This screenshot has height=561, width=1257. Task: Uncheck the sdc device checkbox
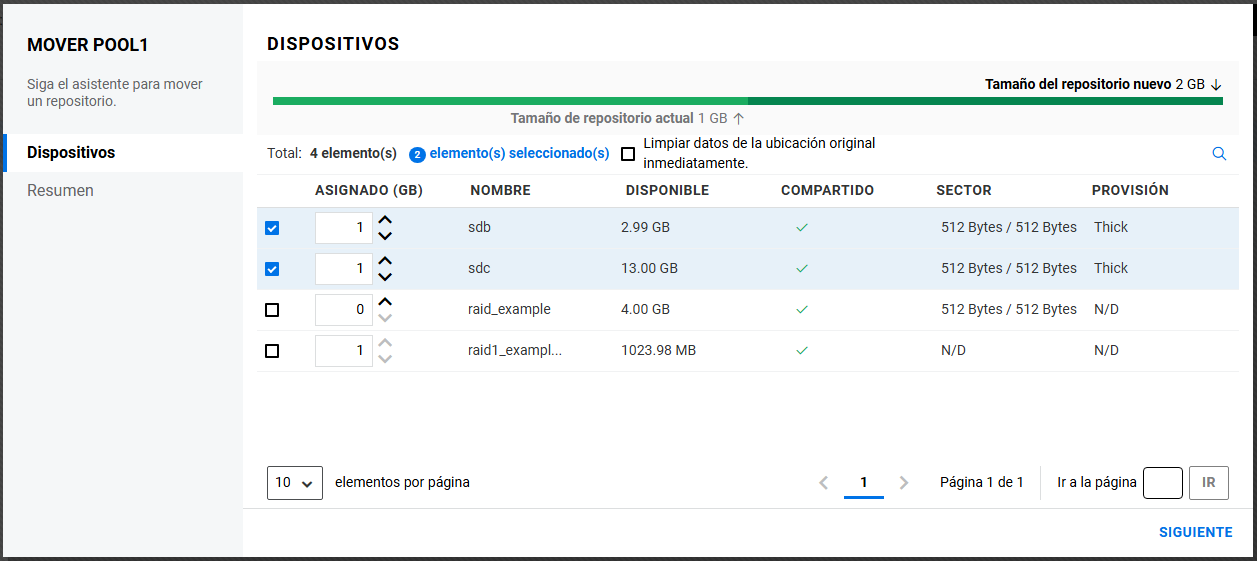(x=272, y=269)
